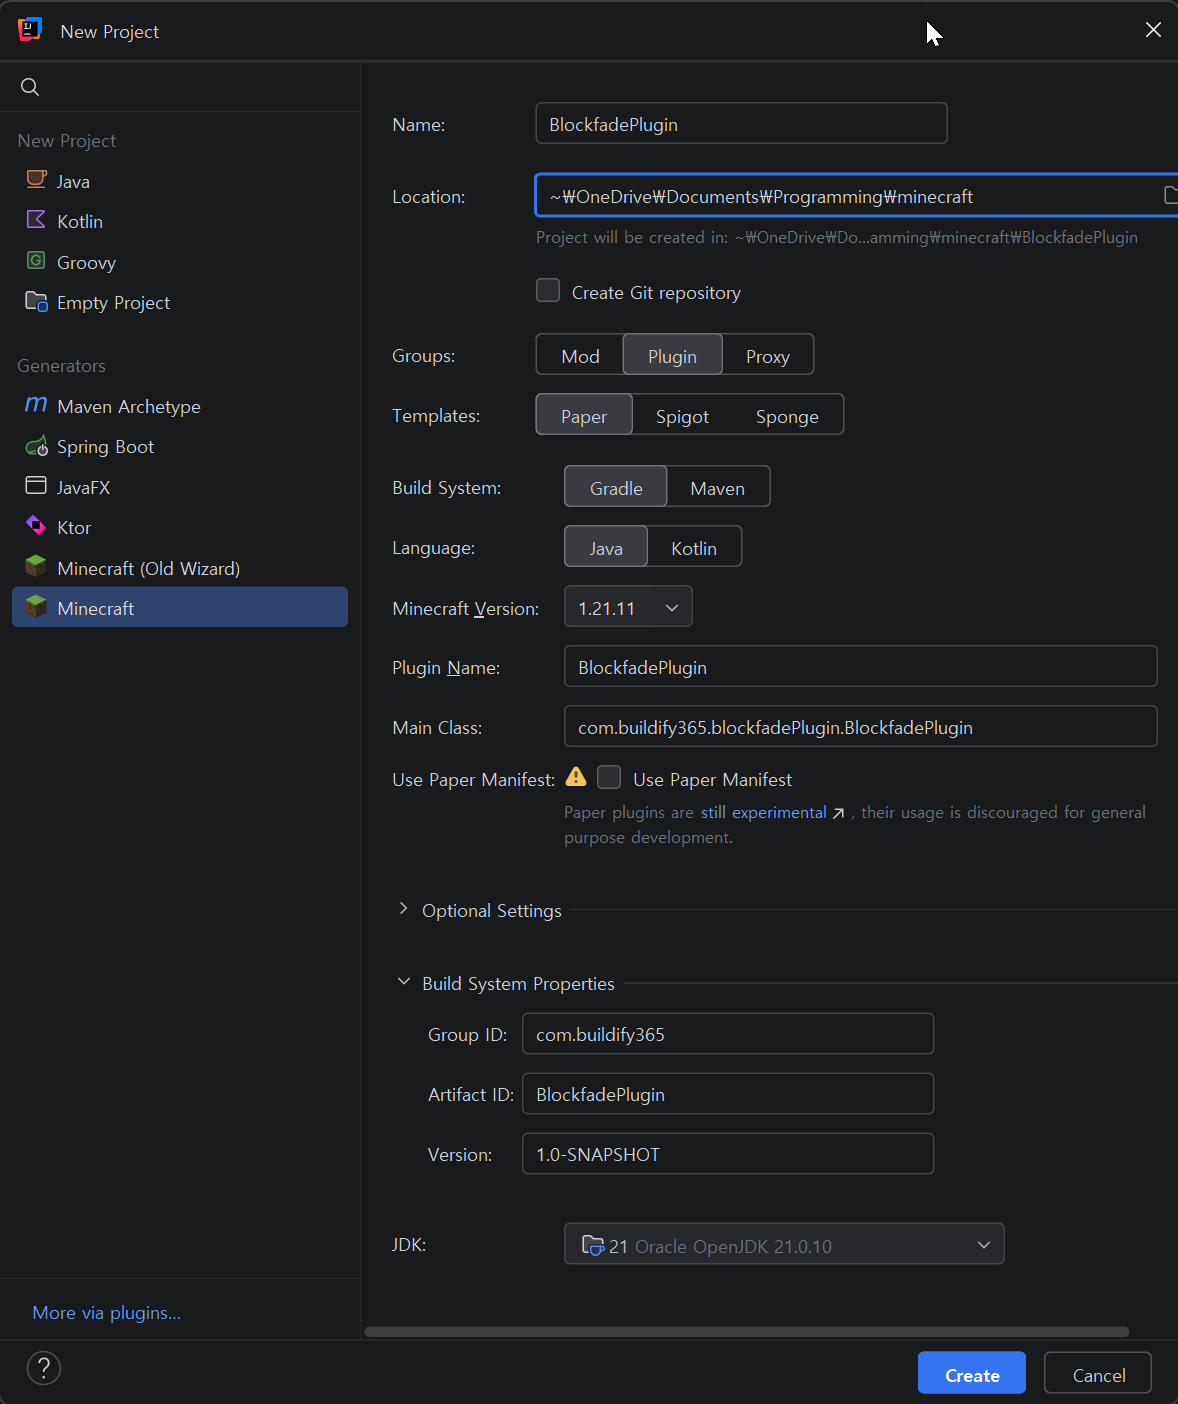Image resolution: width=1178 pixels, height=1404 pixels.
Task: Click the Create button
Action: click(x=972, y=1373)
